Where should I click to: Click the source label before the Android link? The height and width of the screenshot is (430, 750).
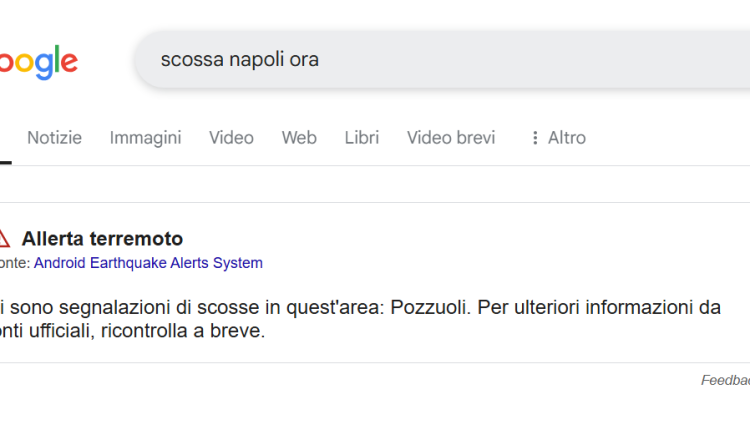(14, 263)
